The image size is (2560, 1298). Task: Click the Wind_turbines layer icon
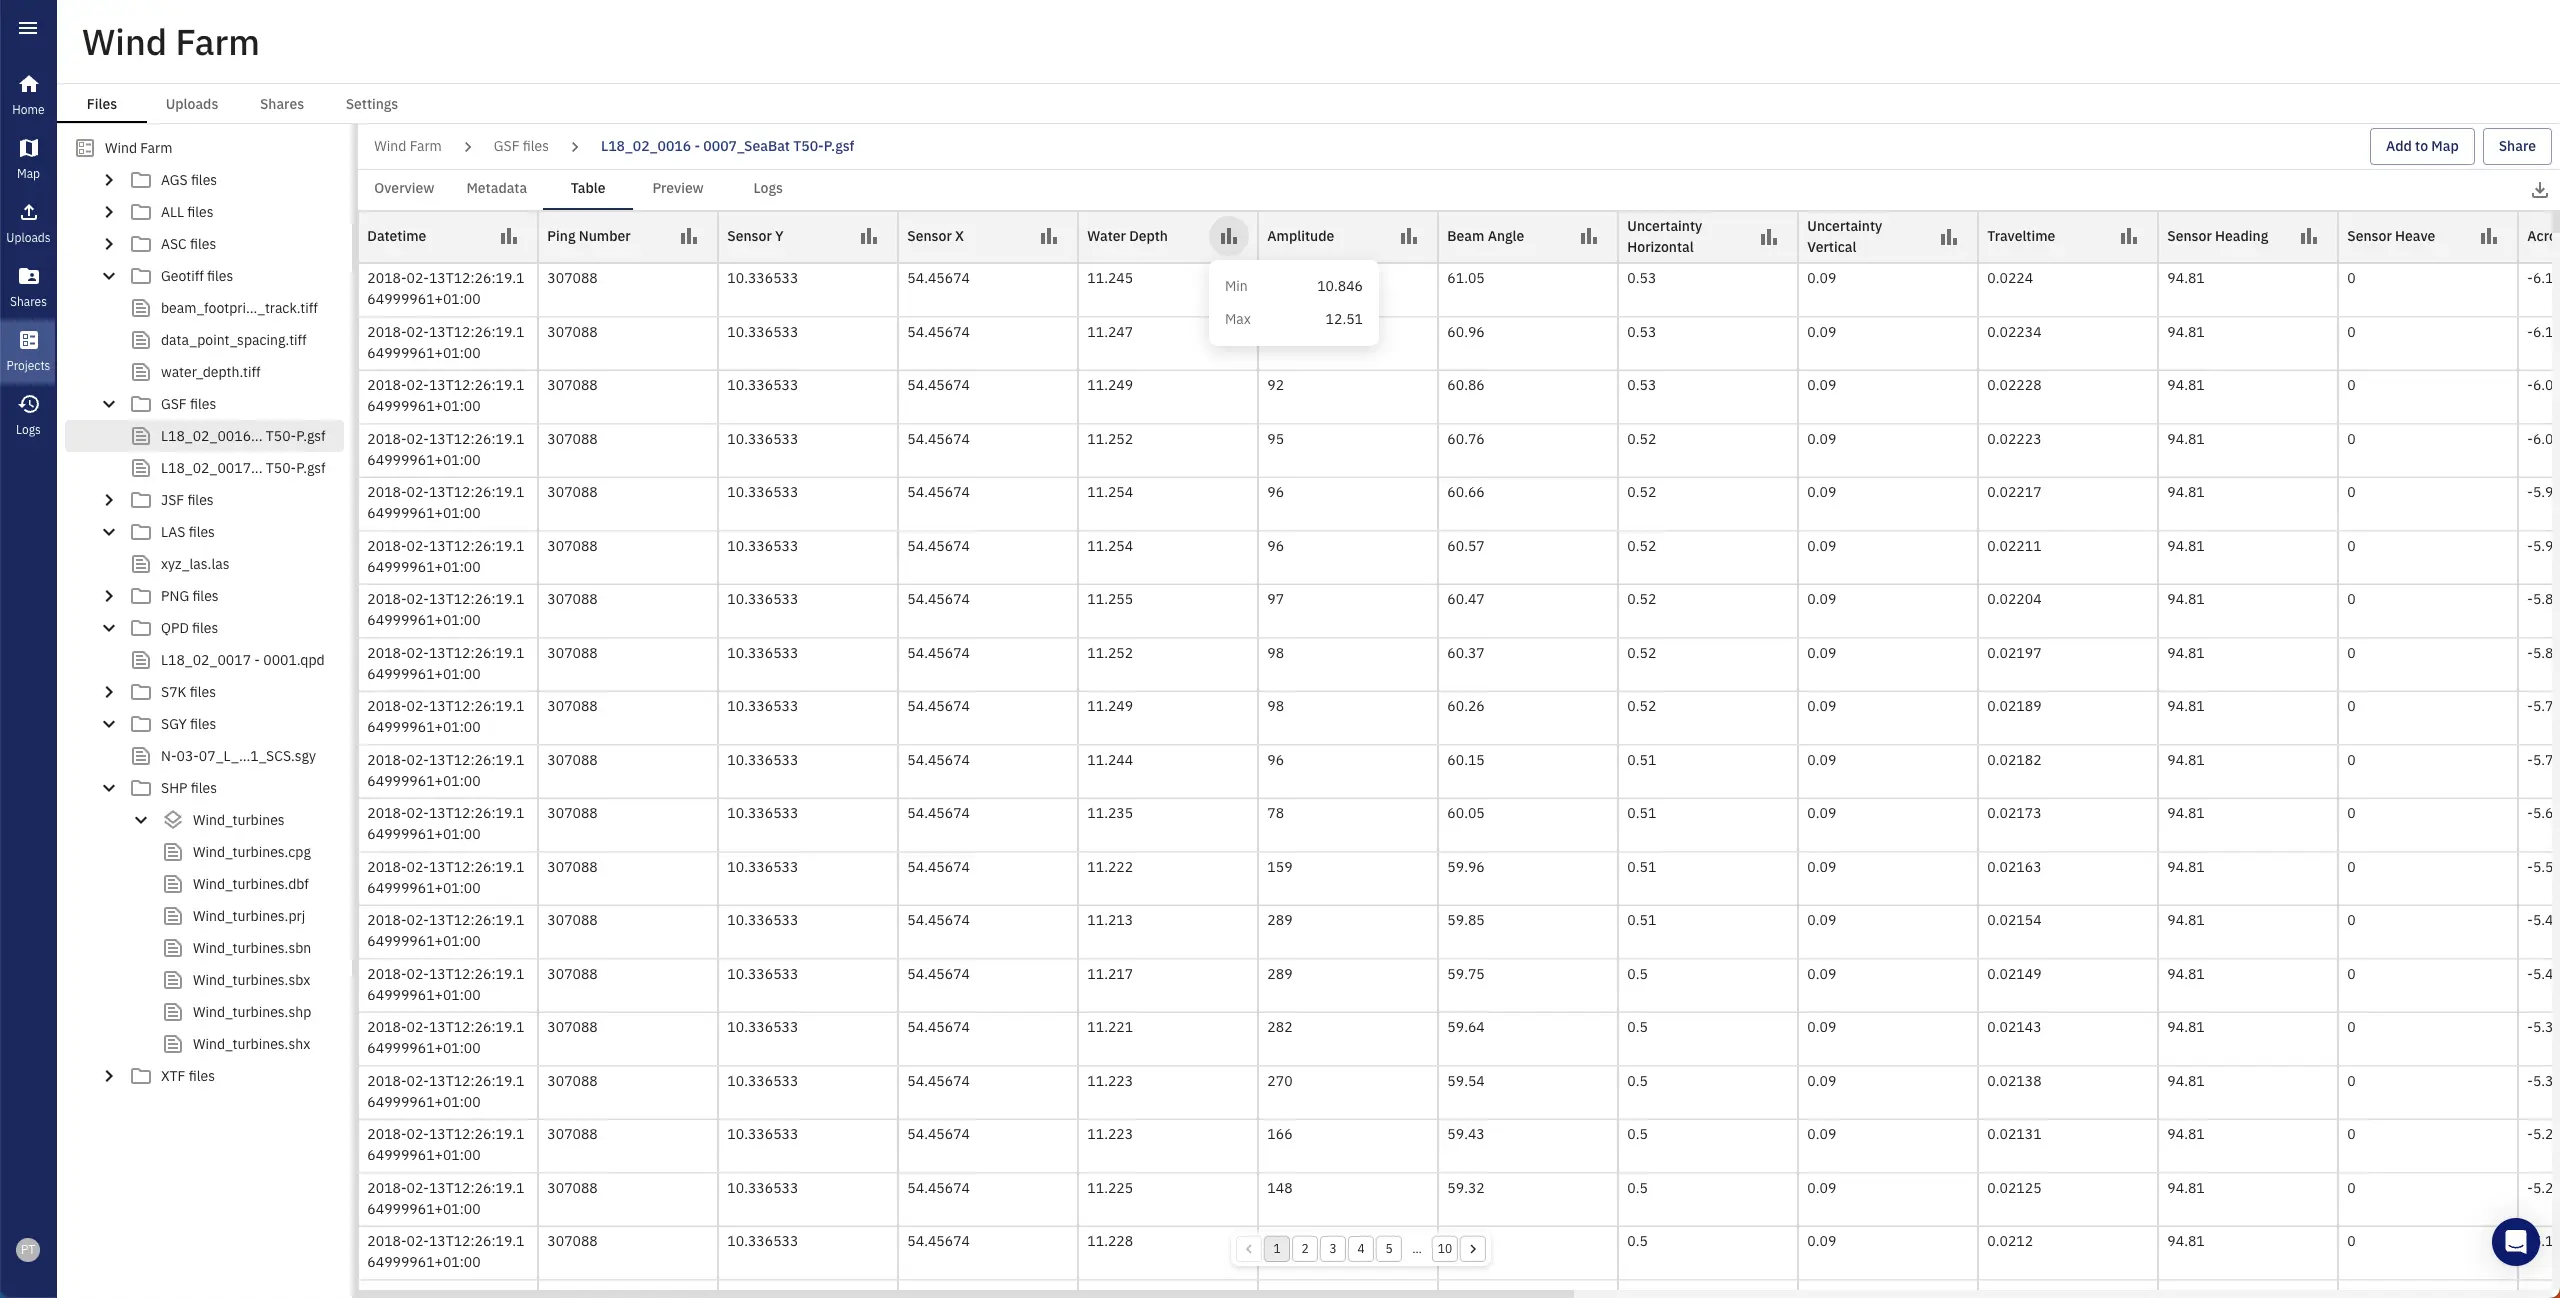click(173, 820)
